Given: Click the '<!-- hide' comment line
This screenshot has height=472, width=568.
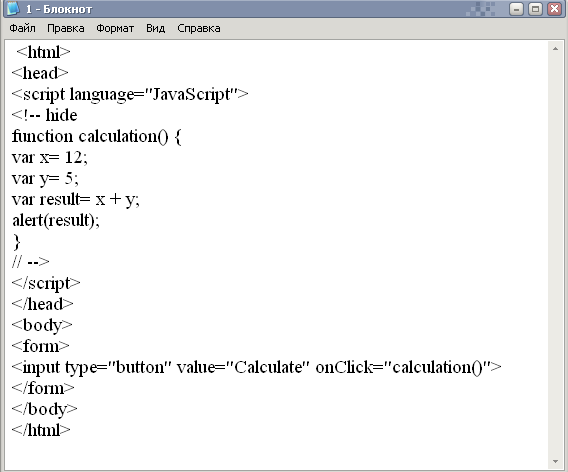Looking at the screenshot, I should [45, 115].
